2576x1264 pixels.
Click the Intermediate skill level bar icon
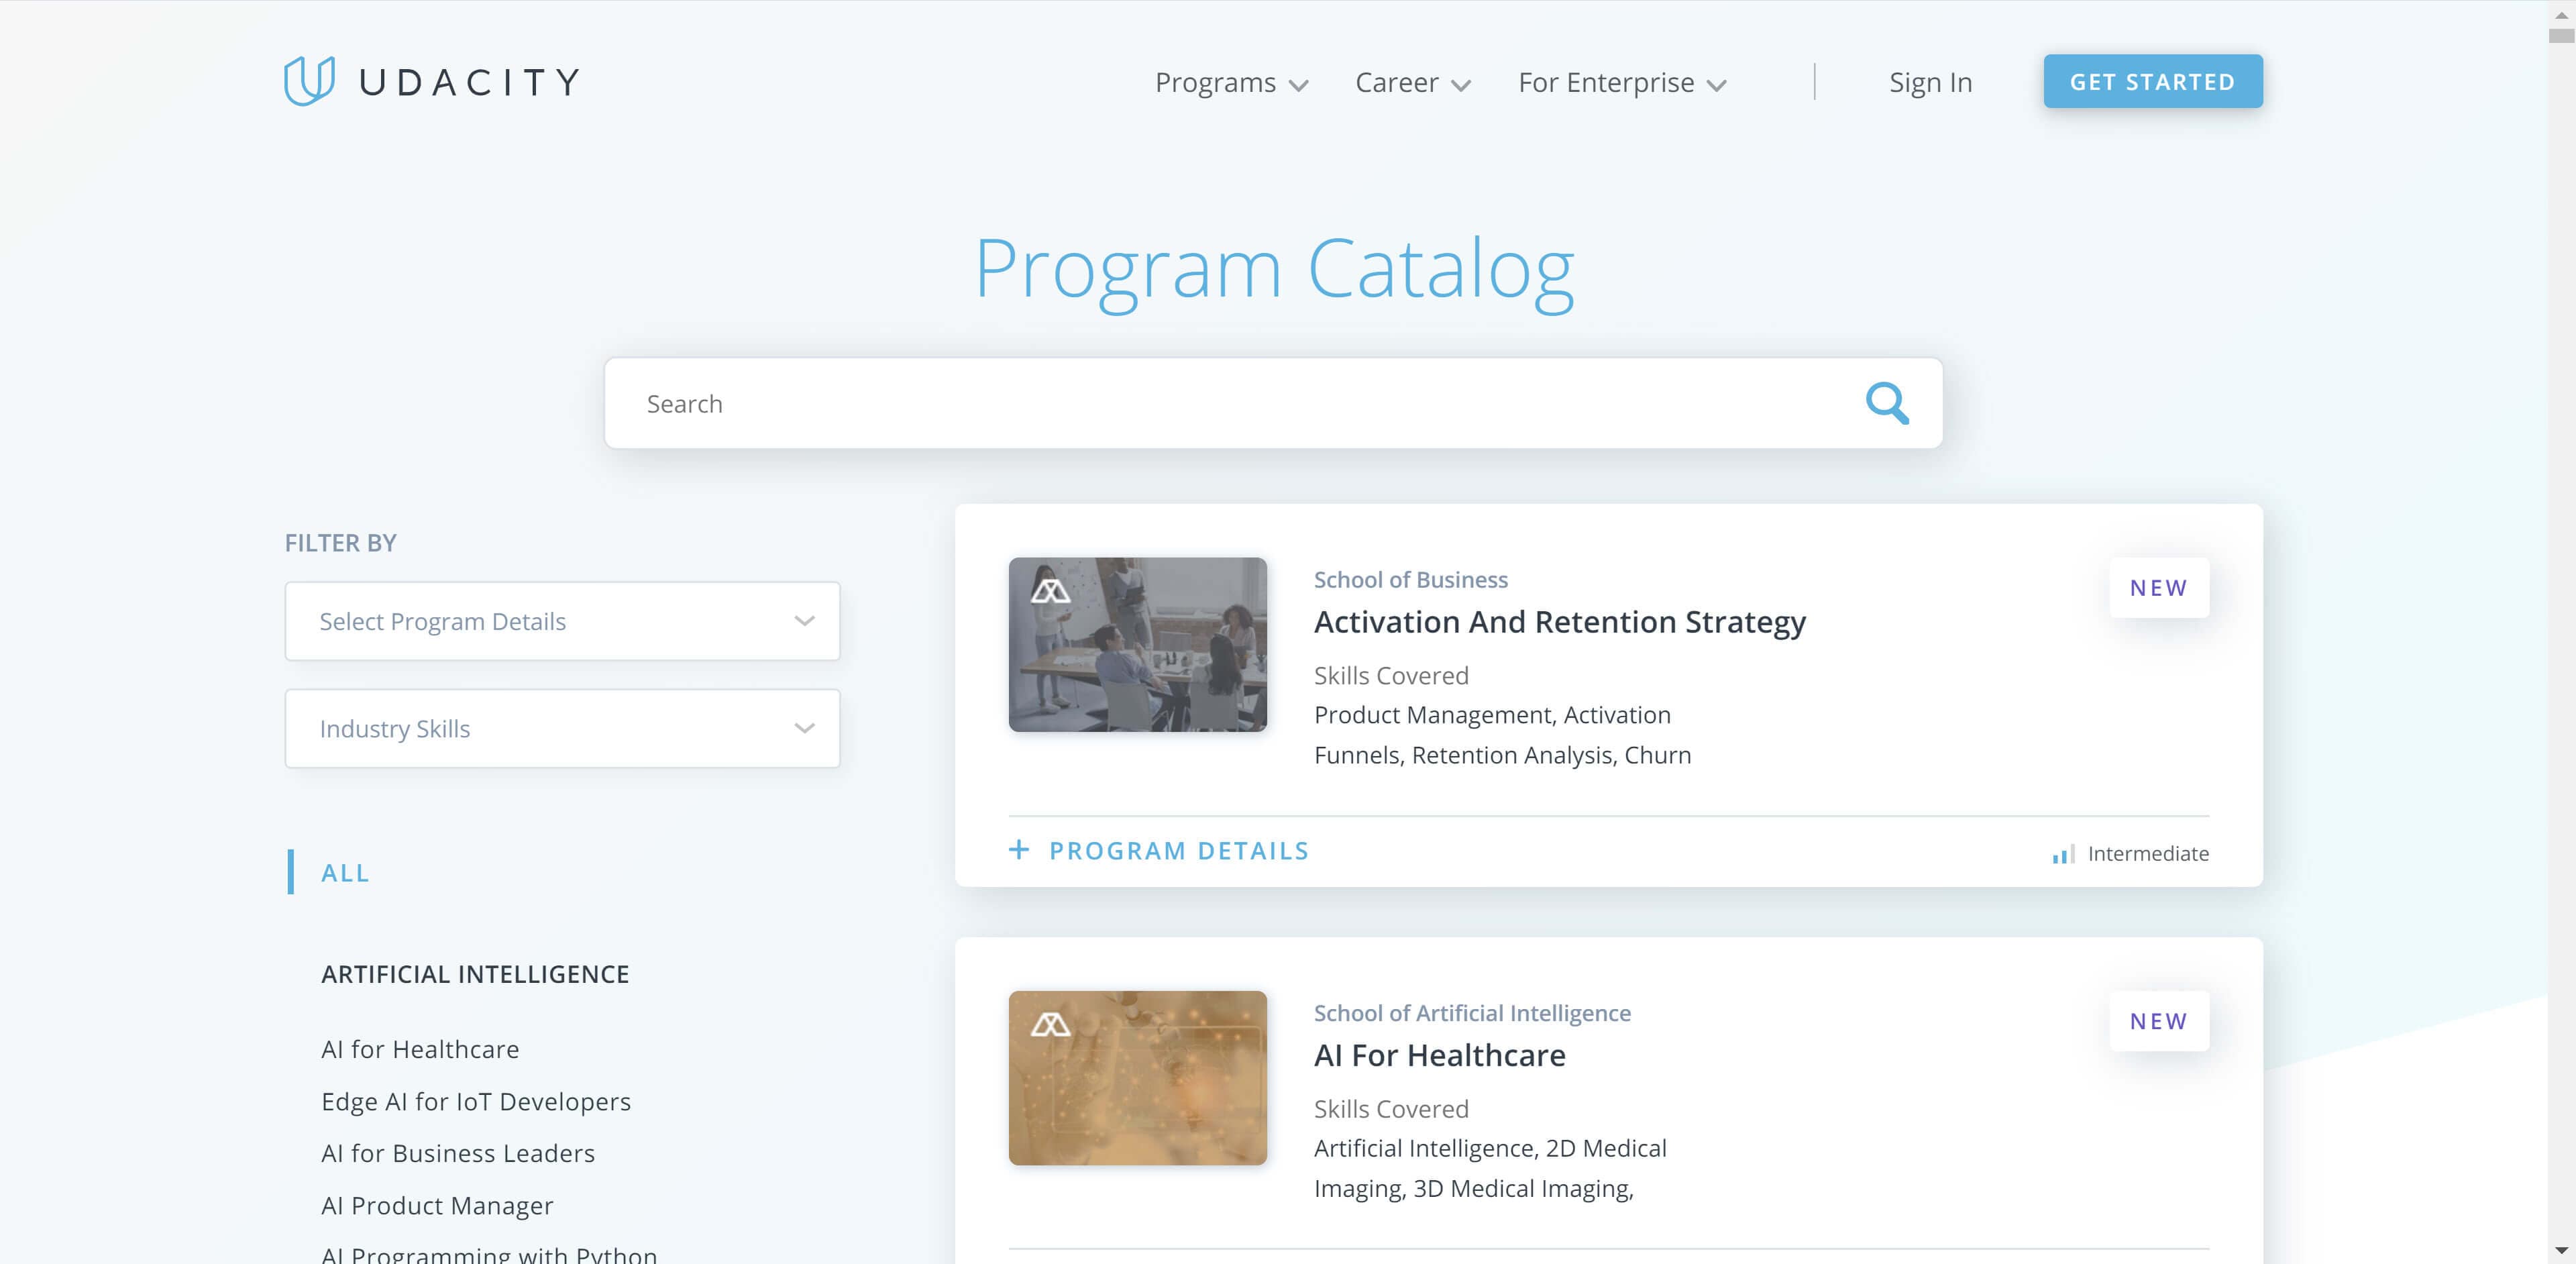tap(2060, 853)
